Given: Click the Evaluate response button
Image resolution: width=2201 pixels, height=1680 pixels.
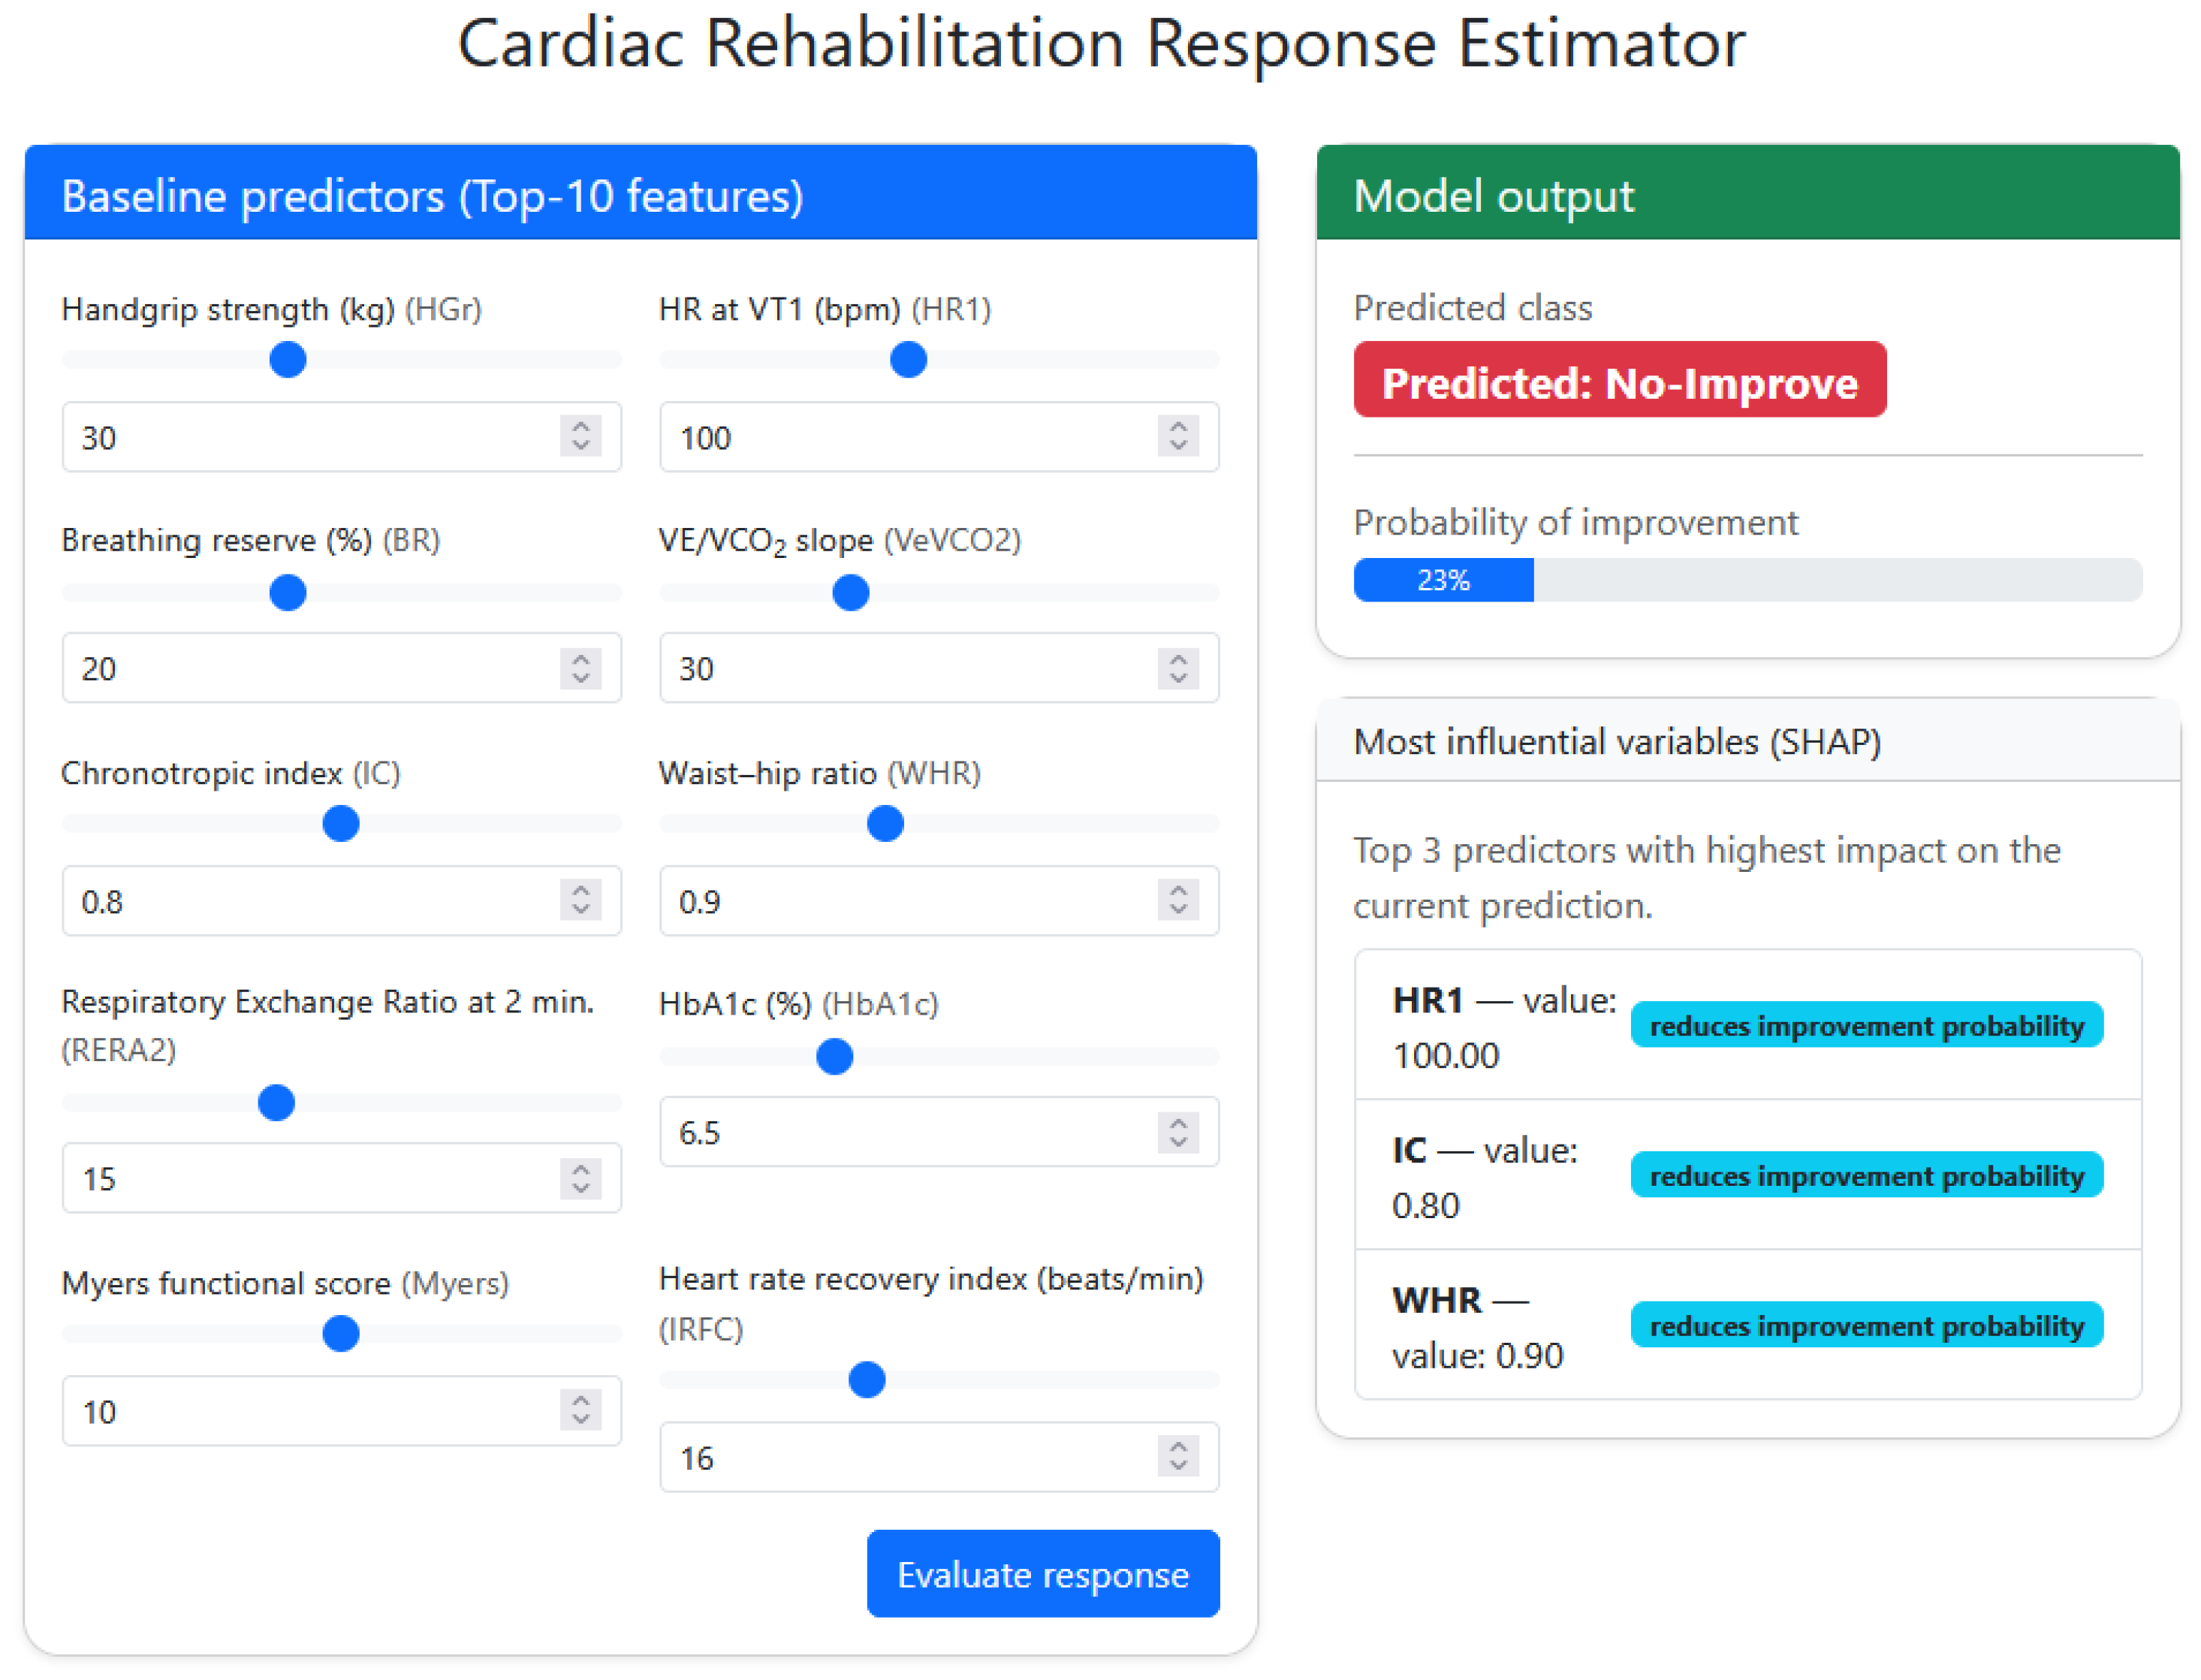Looking at the screenshot, I should 1042,1574.
